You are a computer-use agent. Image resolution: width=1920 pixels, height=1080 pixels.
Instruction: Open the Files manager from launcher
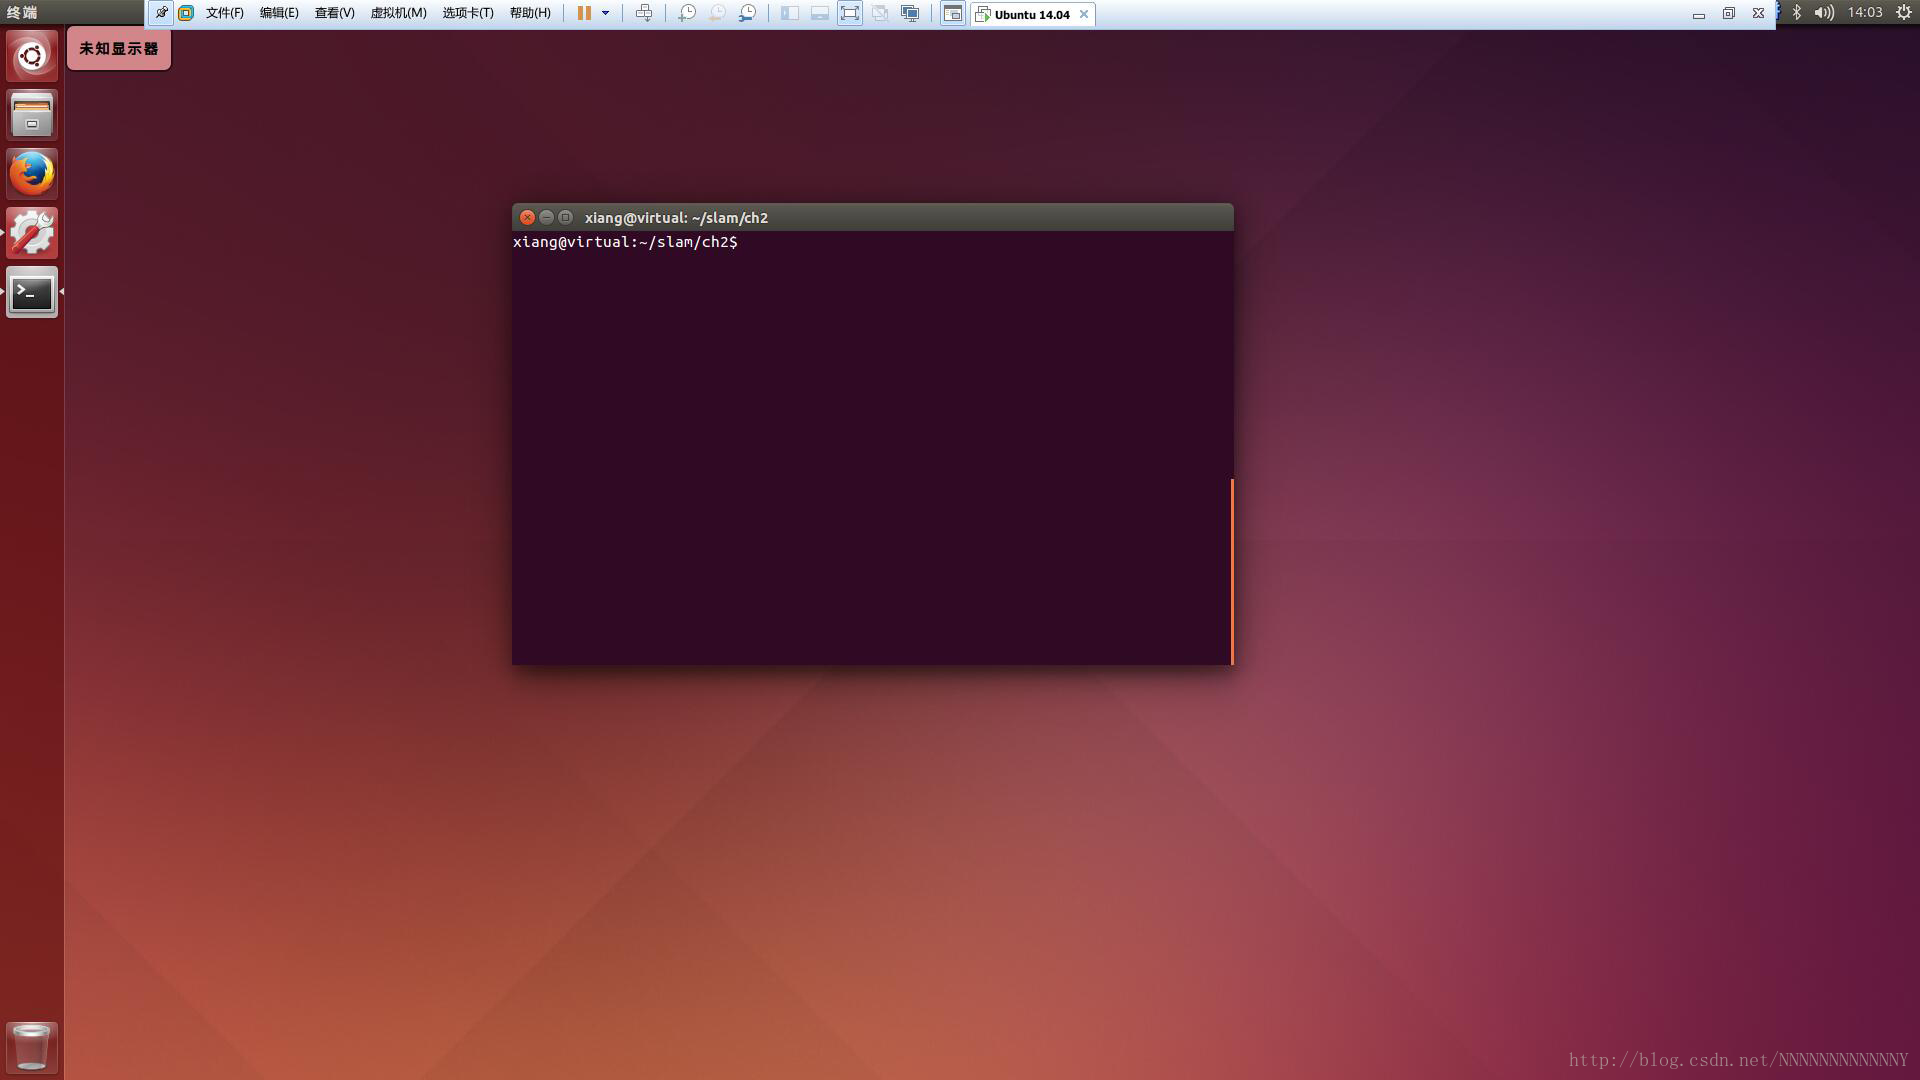coord(32,115)
